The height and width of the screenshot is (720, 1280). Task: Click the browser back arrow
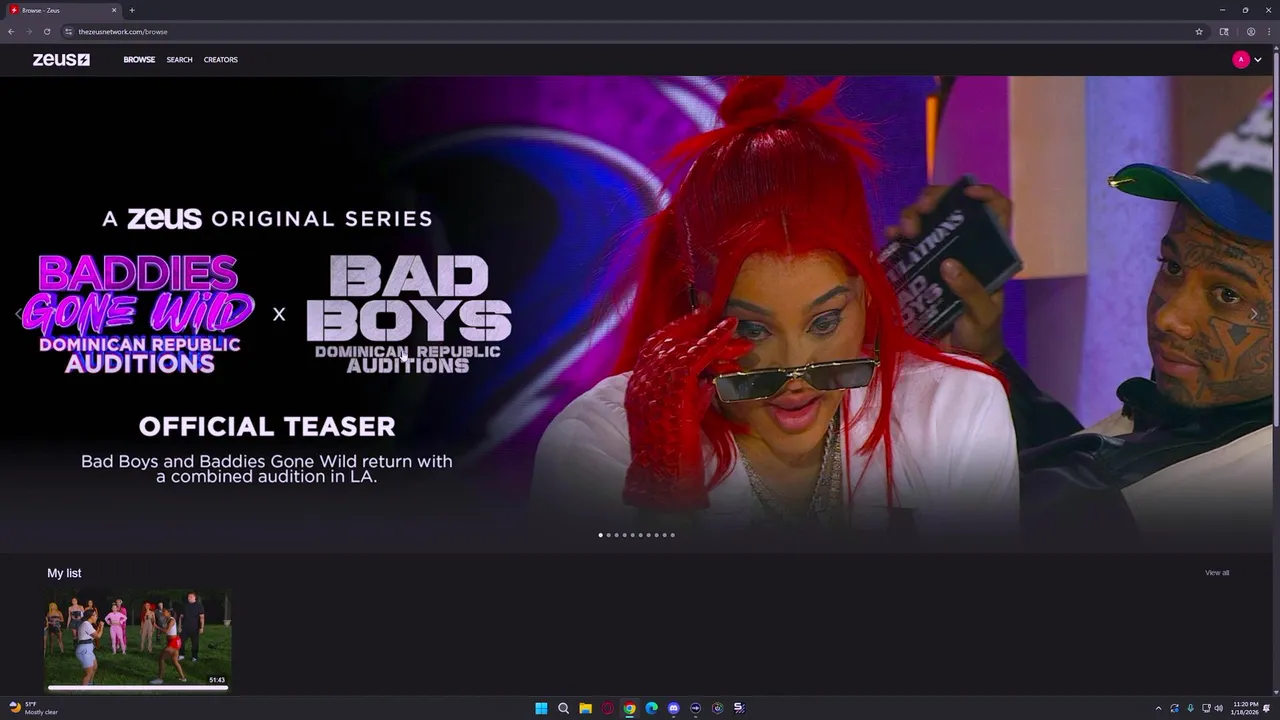coord(11,32)
